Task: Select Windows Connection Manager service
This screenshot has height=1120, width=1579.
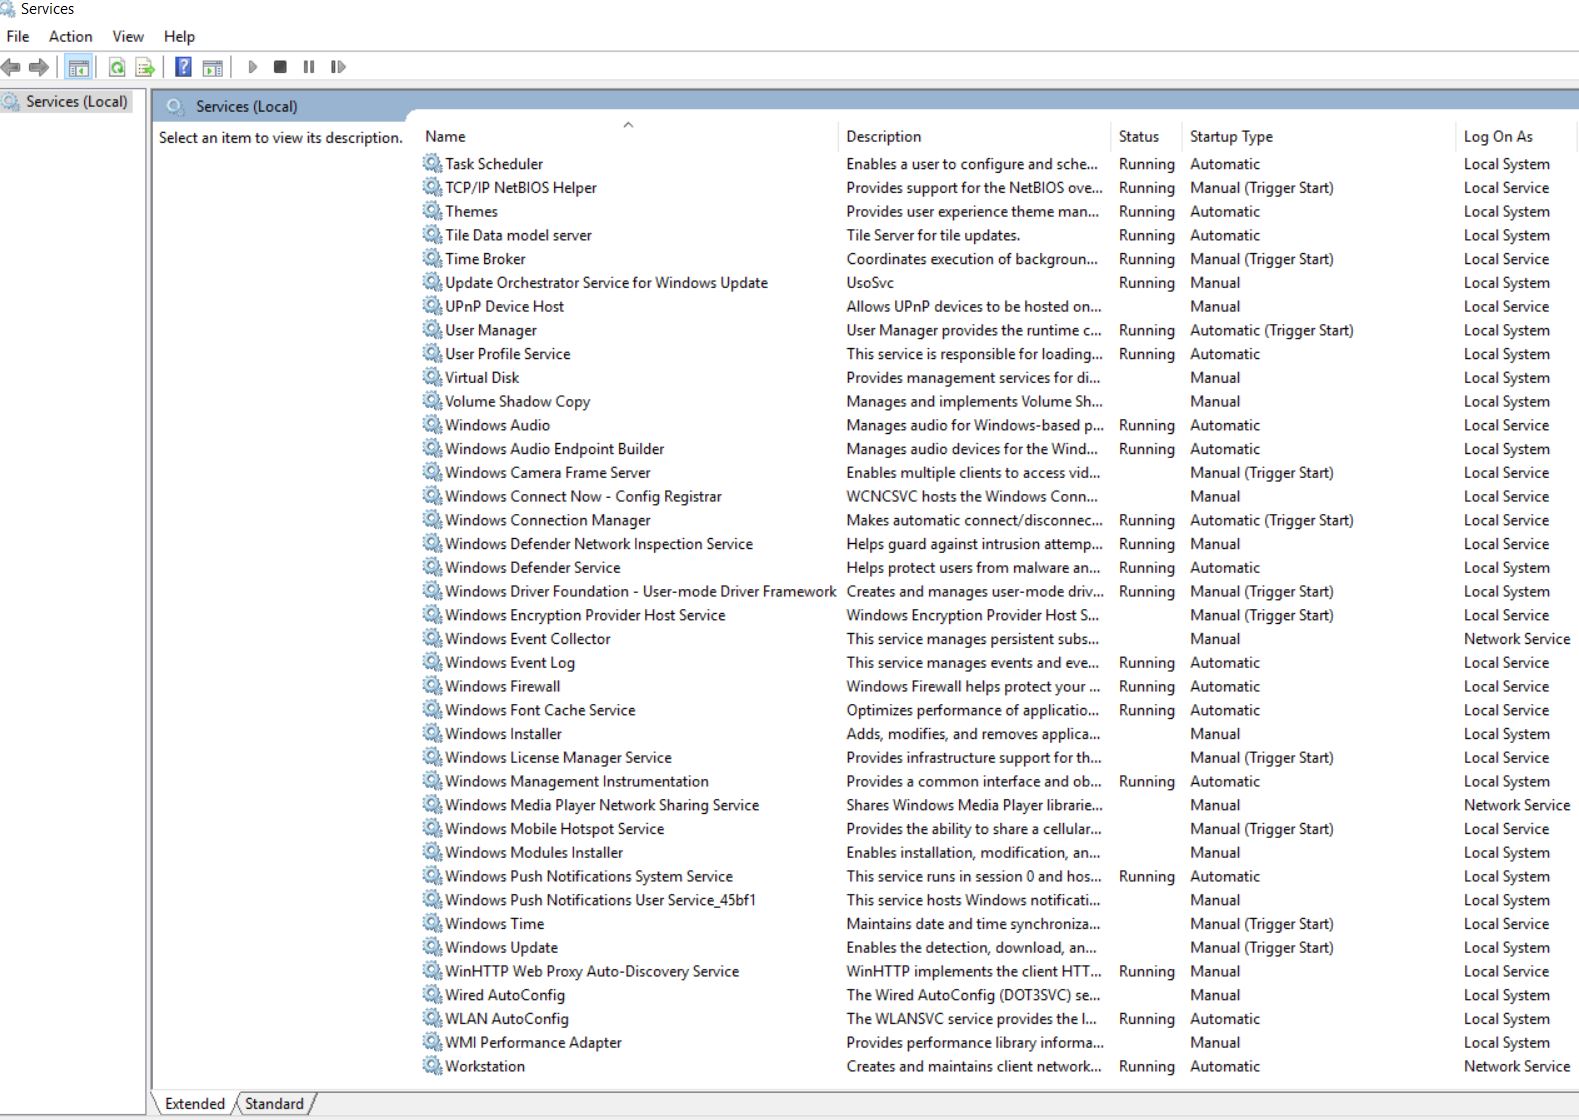Action: tap(547, 520)
